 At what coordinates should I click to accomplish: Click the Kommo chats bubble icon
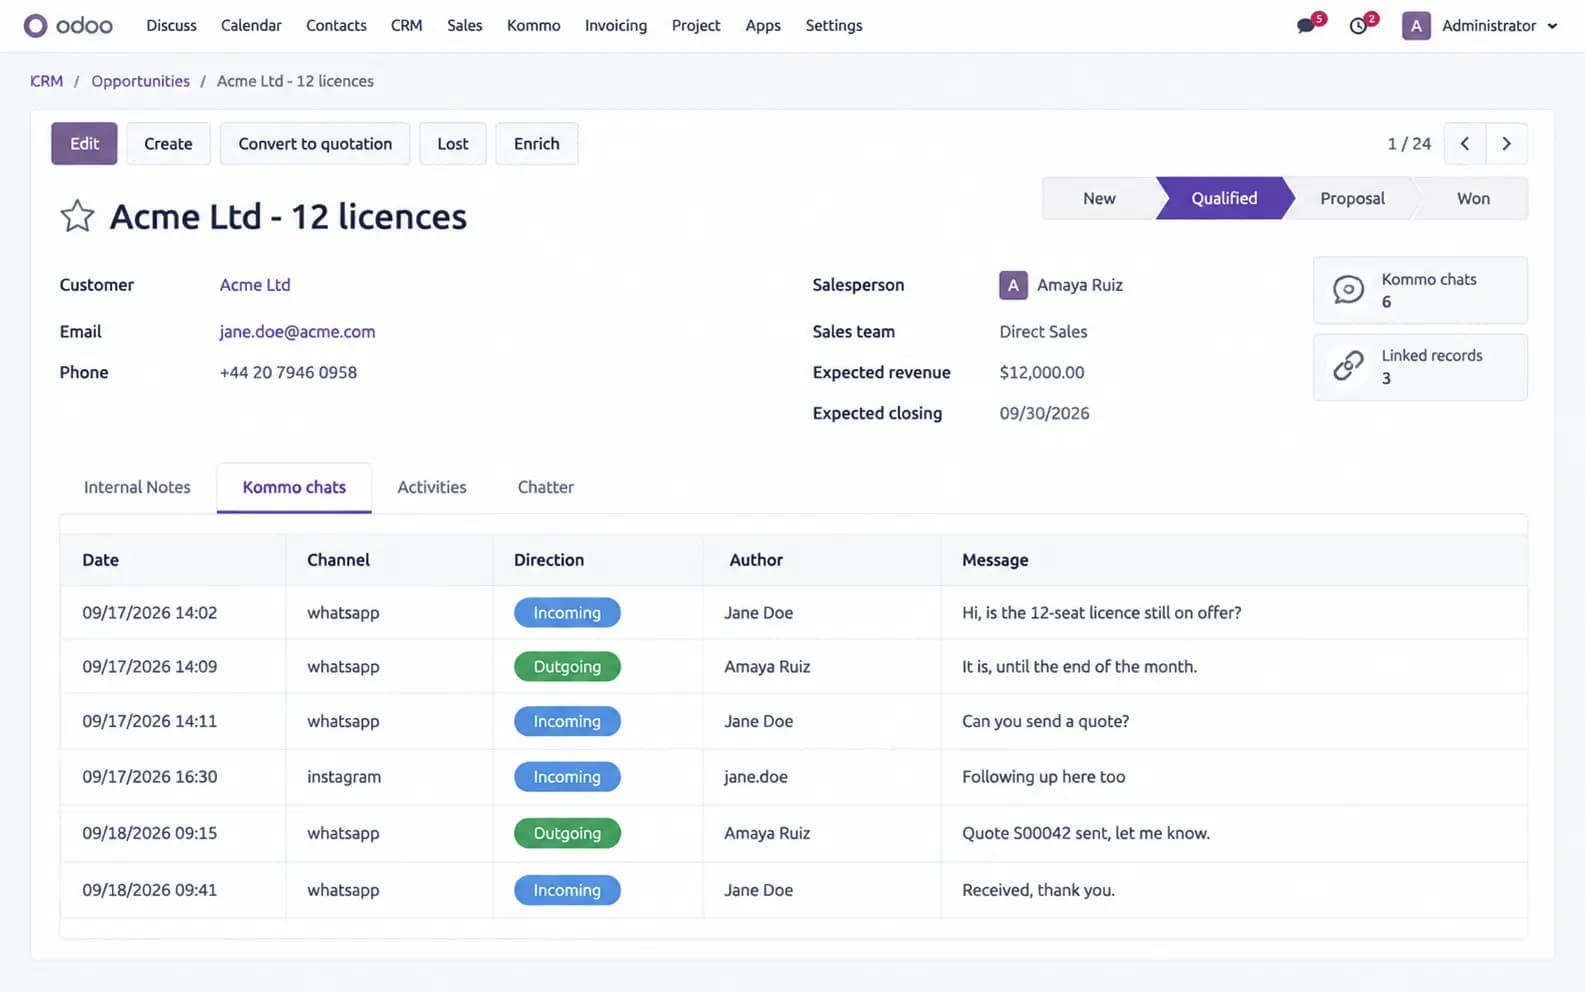coord(1348,290)
